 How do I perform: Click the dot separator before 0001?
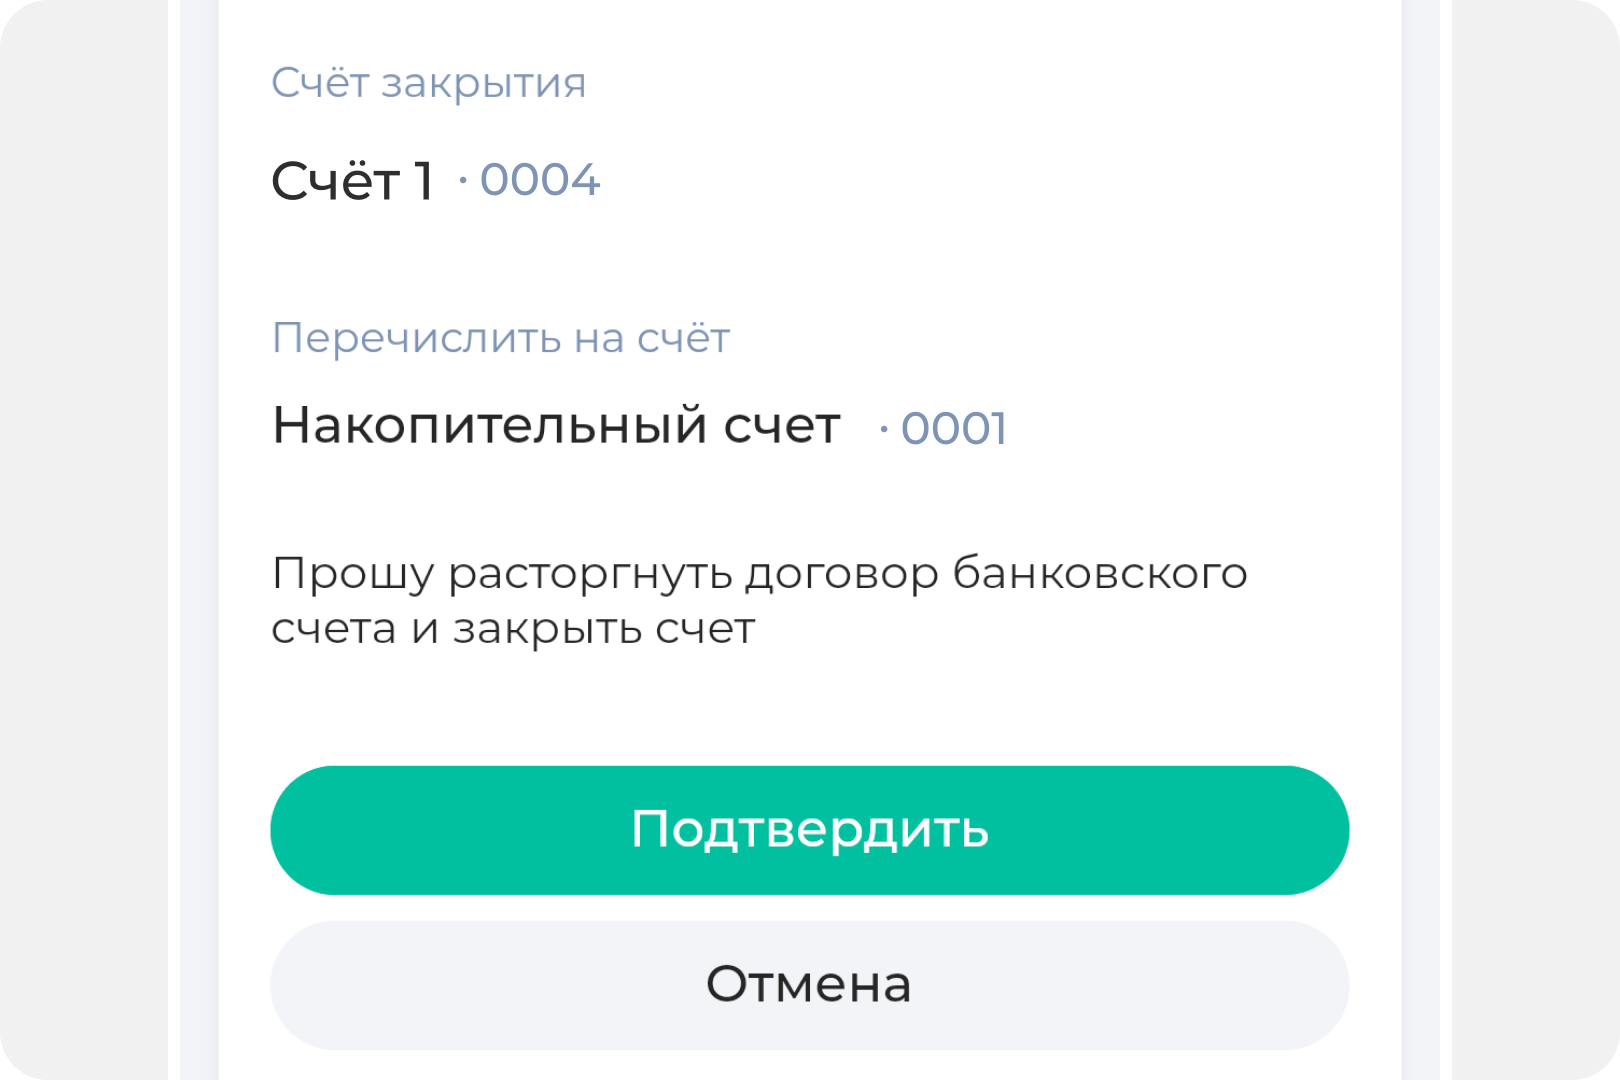884,430
